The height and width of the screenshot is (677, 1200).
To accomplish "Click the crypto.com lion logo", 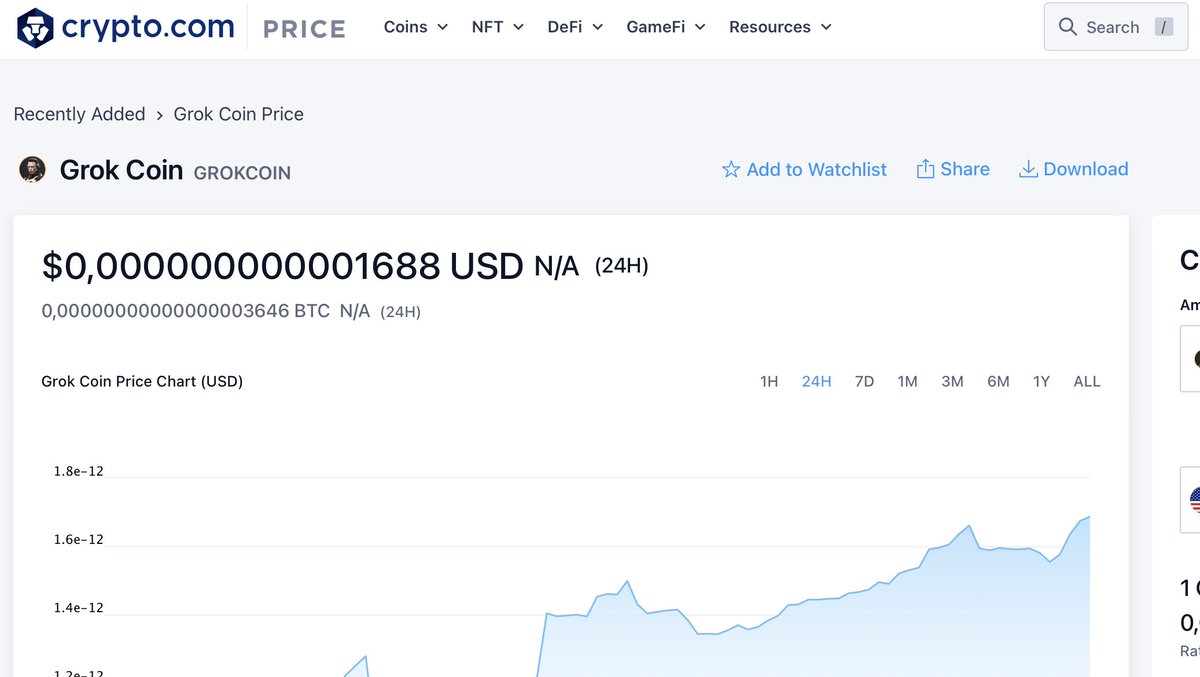I will 35,27.
